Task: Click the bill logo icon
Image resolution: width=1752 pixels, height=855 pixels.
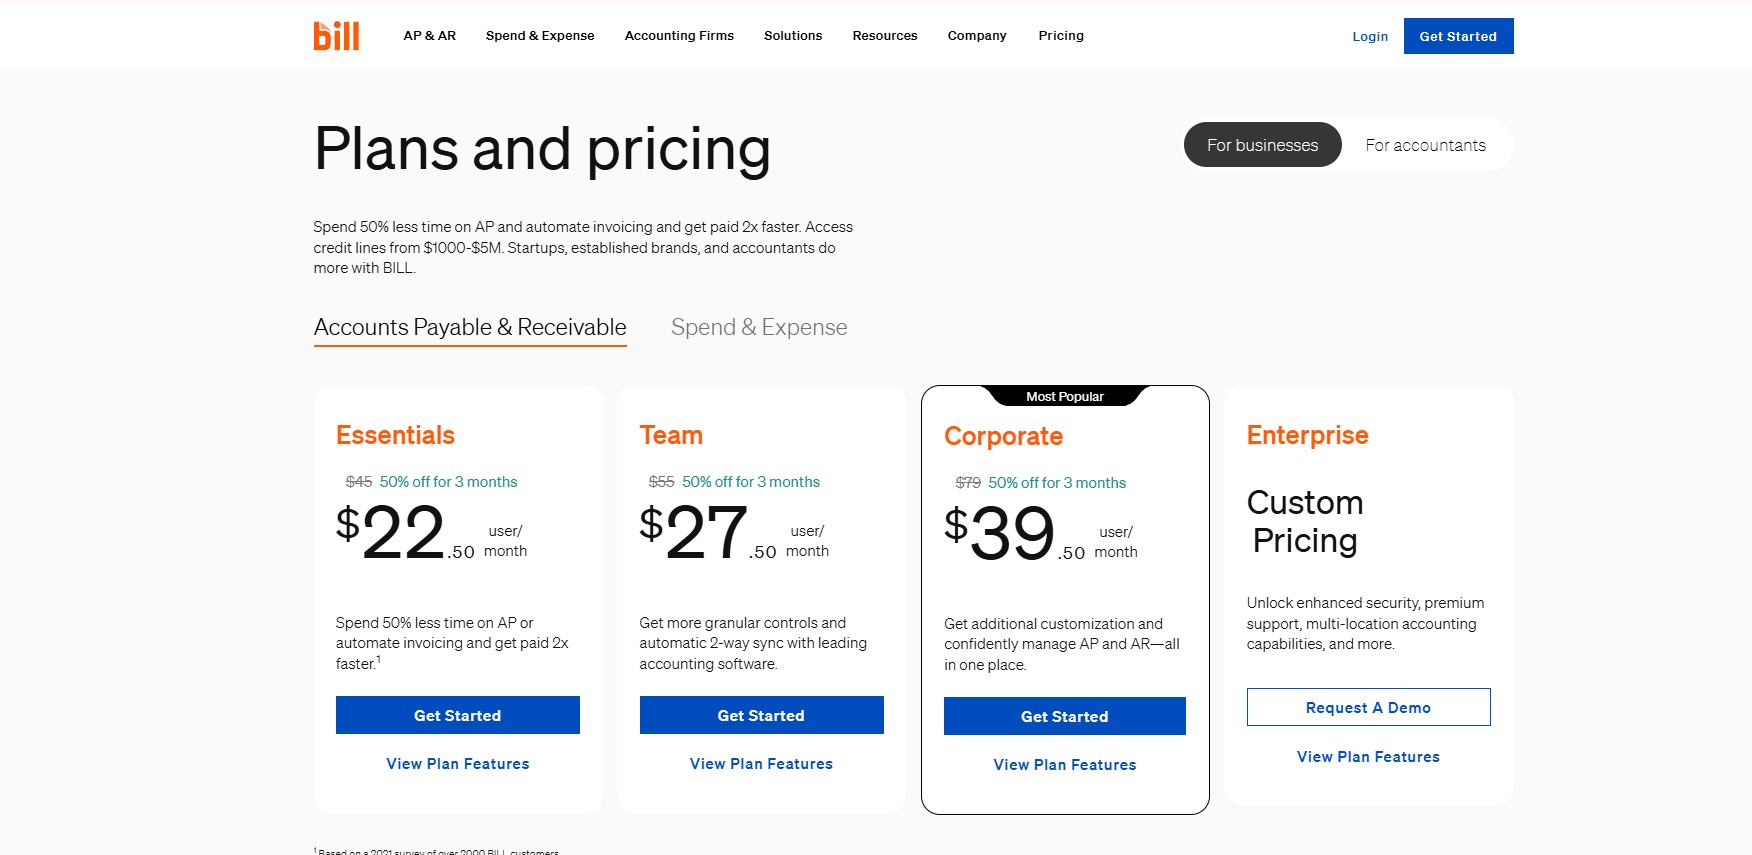Action: click(336, 36)
